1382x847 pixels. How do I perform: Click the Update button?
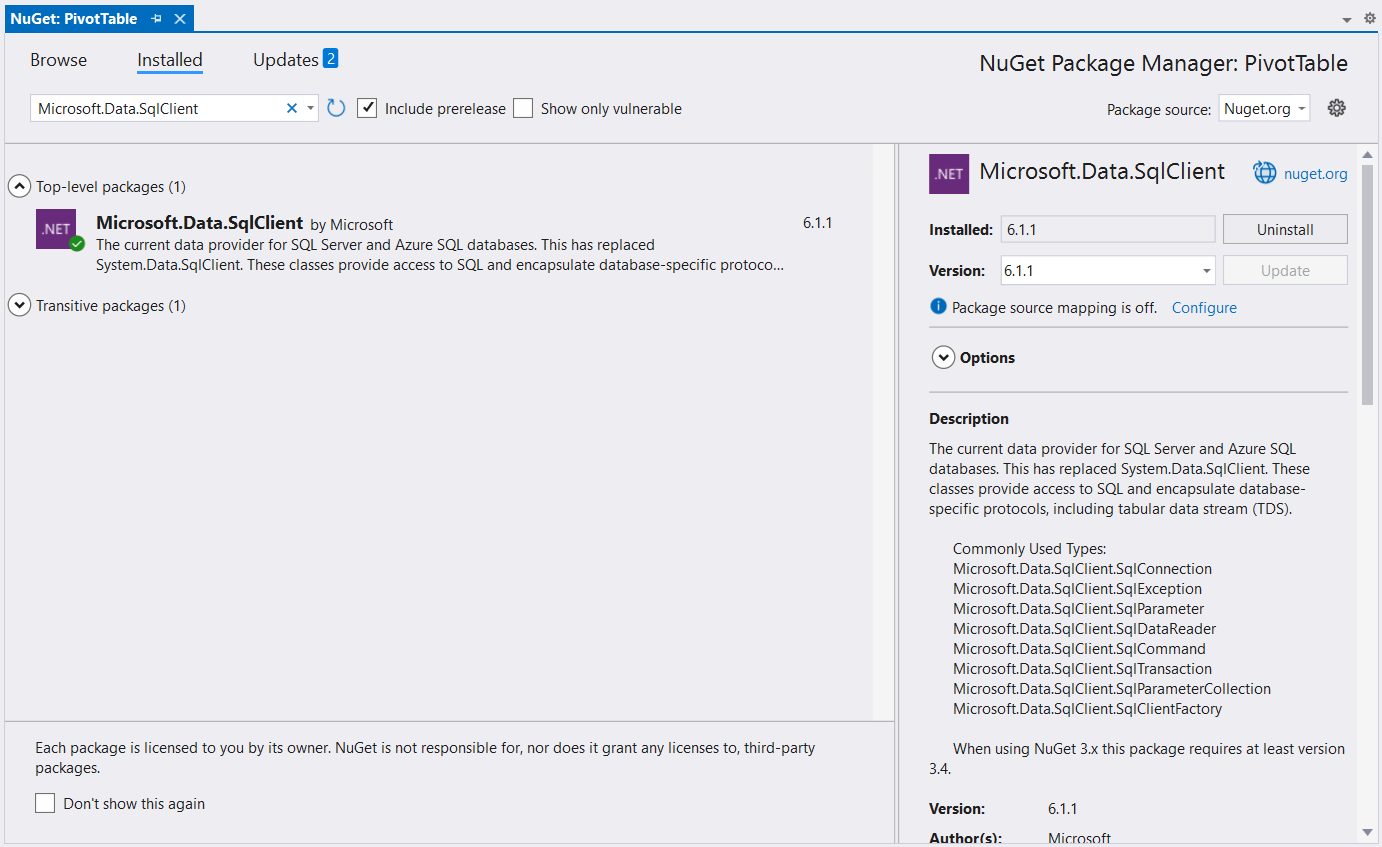point(1285,270)
